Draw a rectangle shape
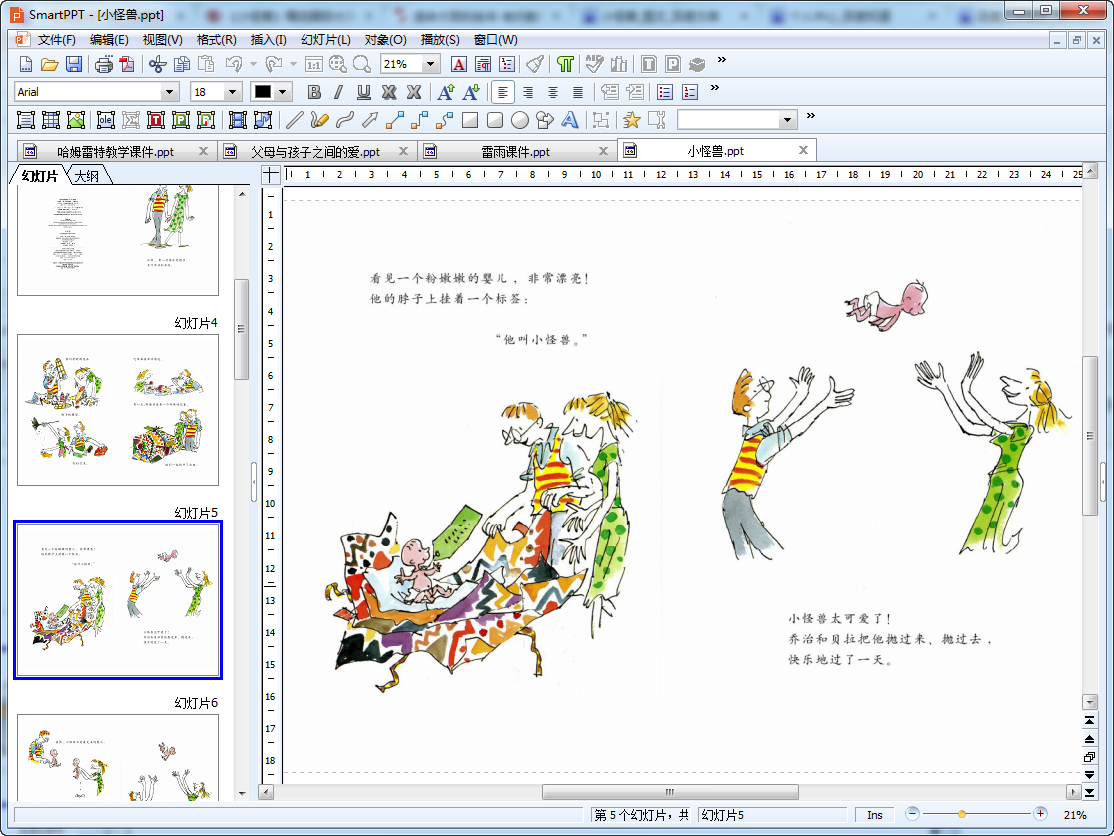 tap(470, 120)
